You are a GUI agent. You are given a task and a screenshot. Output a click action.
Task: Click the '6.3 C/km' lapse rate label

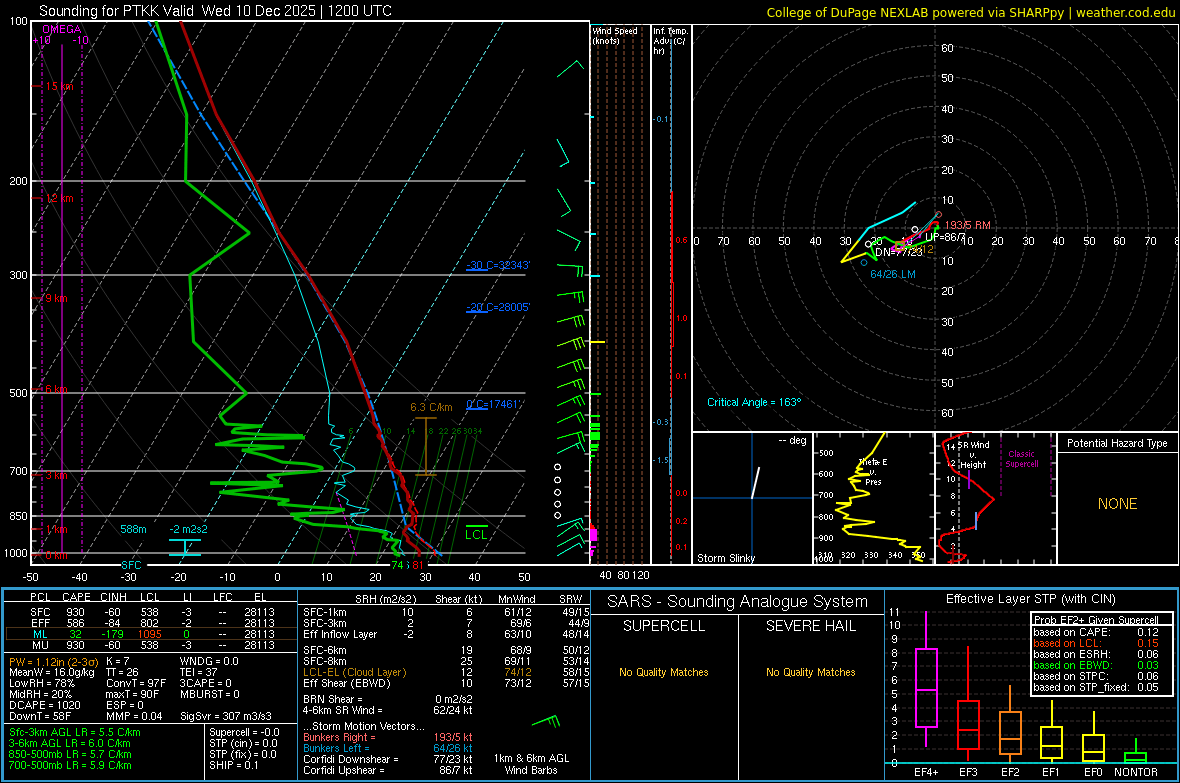431,407
